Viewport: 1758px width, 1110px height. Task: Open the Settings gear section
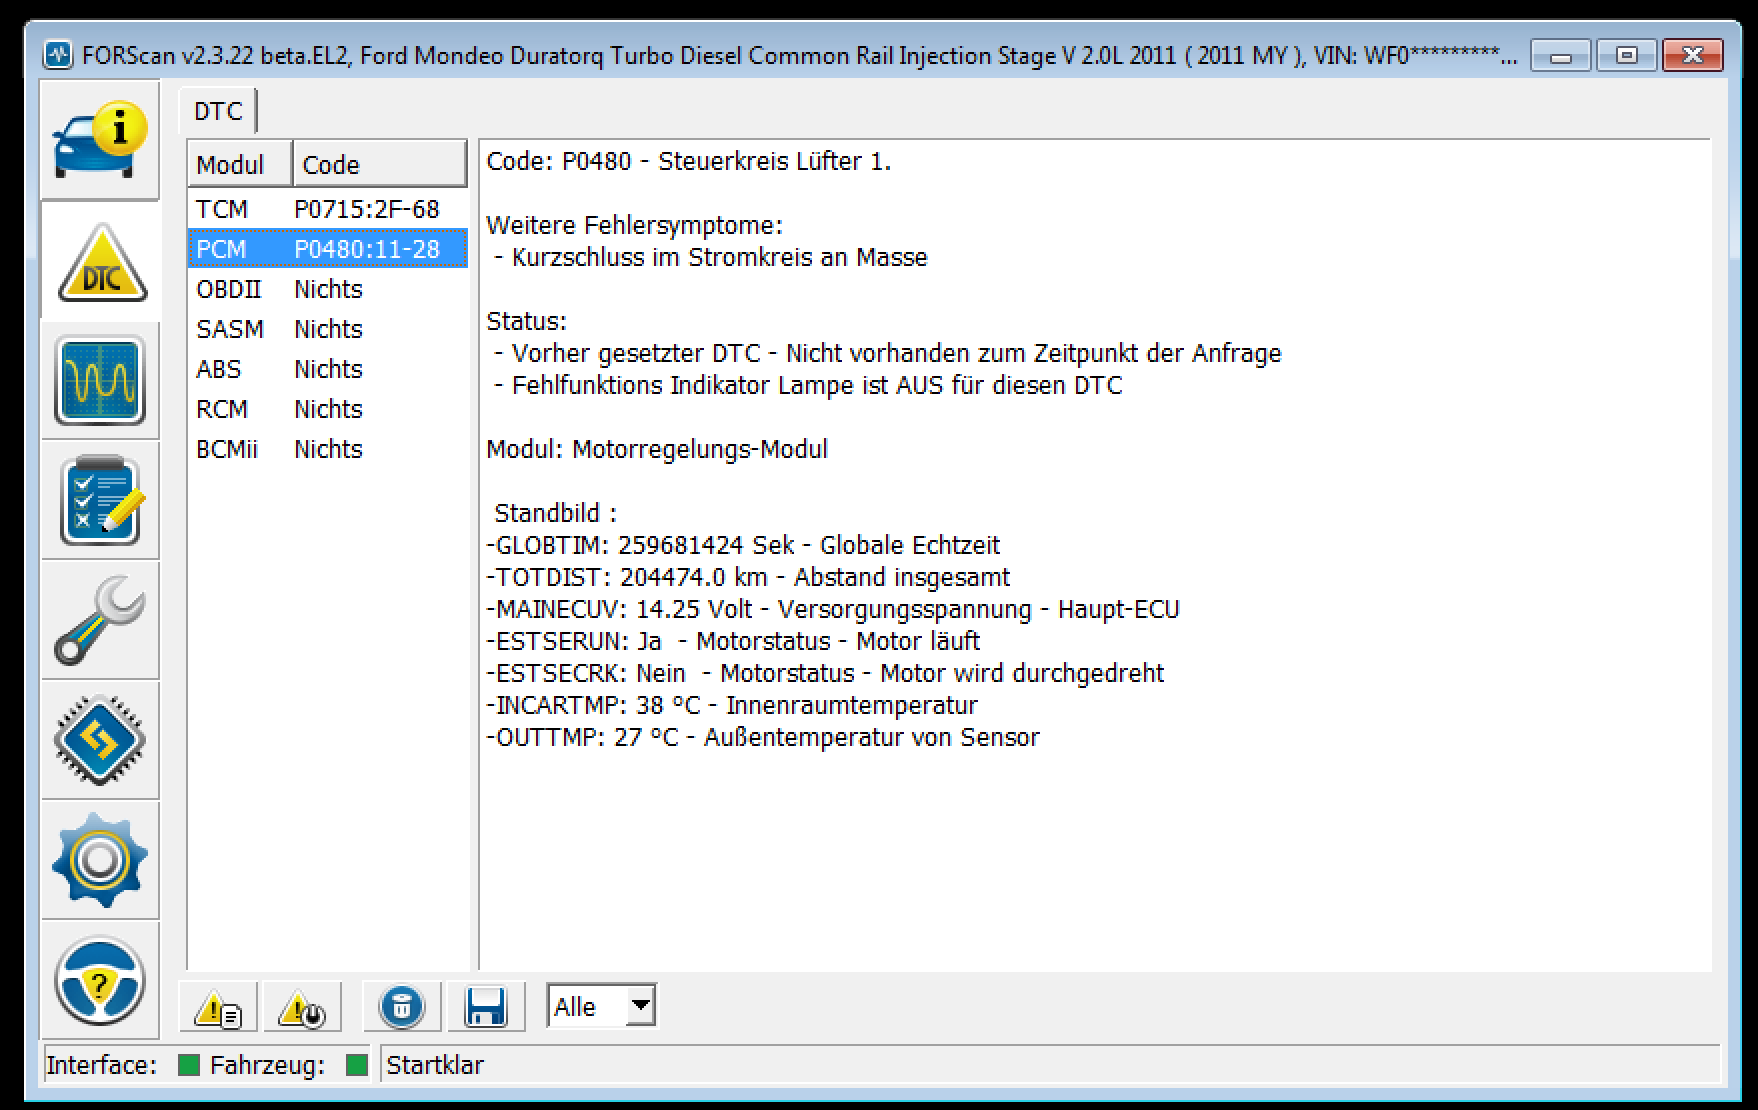tap(100, 861)
